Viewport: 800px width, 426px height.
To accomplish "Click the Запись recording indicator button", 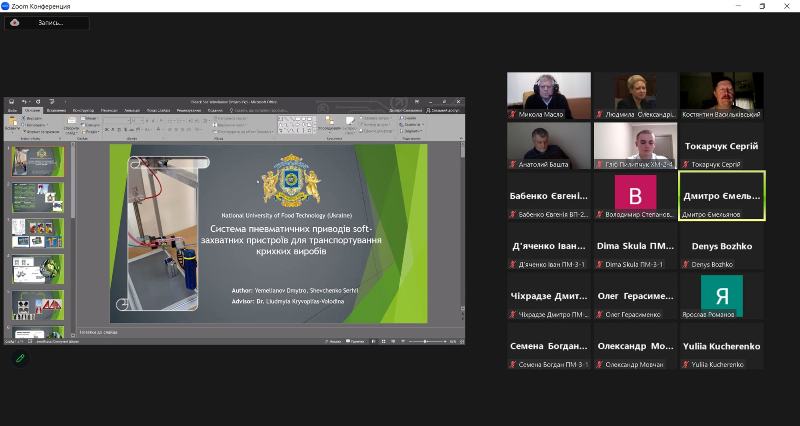I will click(x=46, y=22).
